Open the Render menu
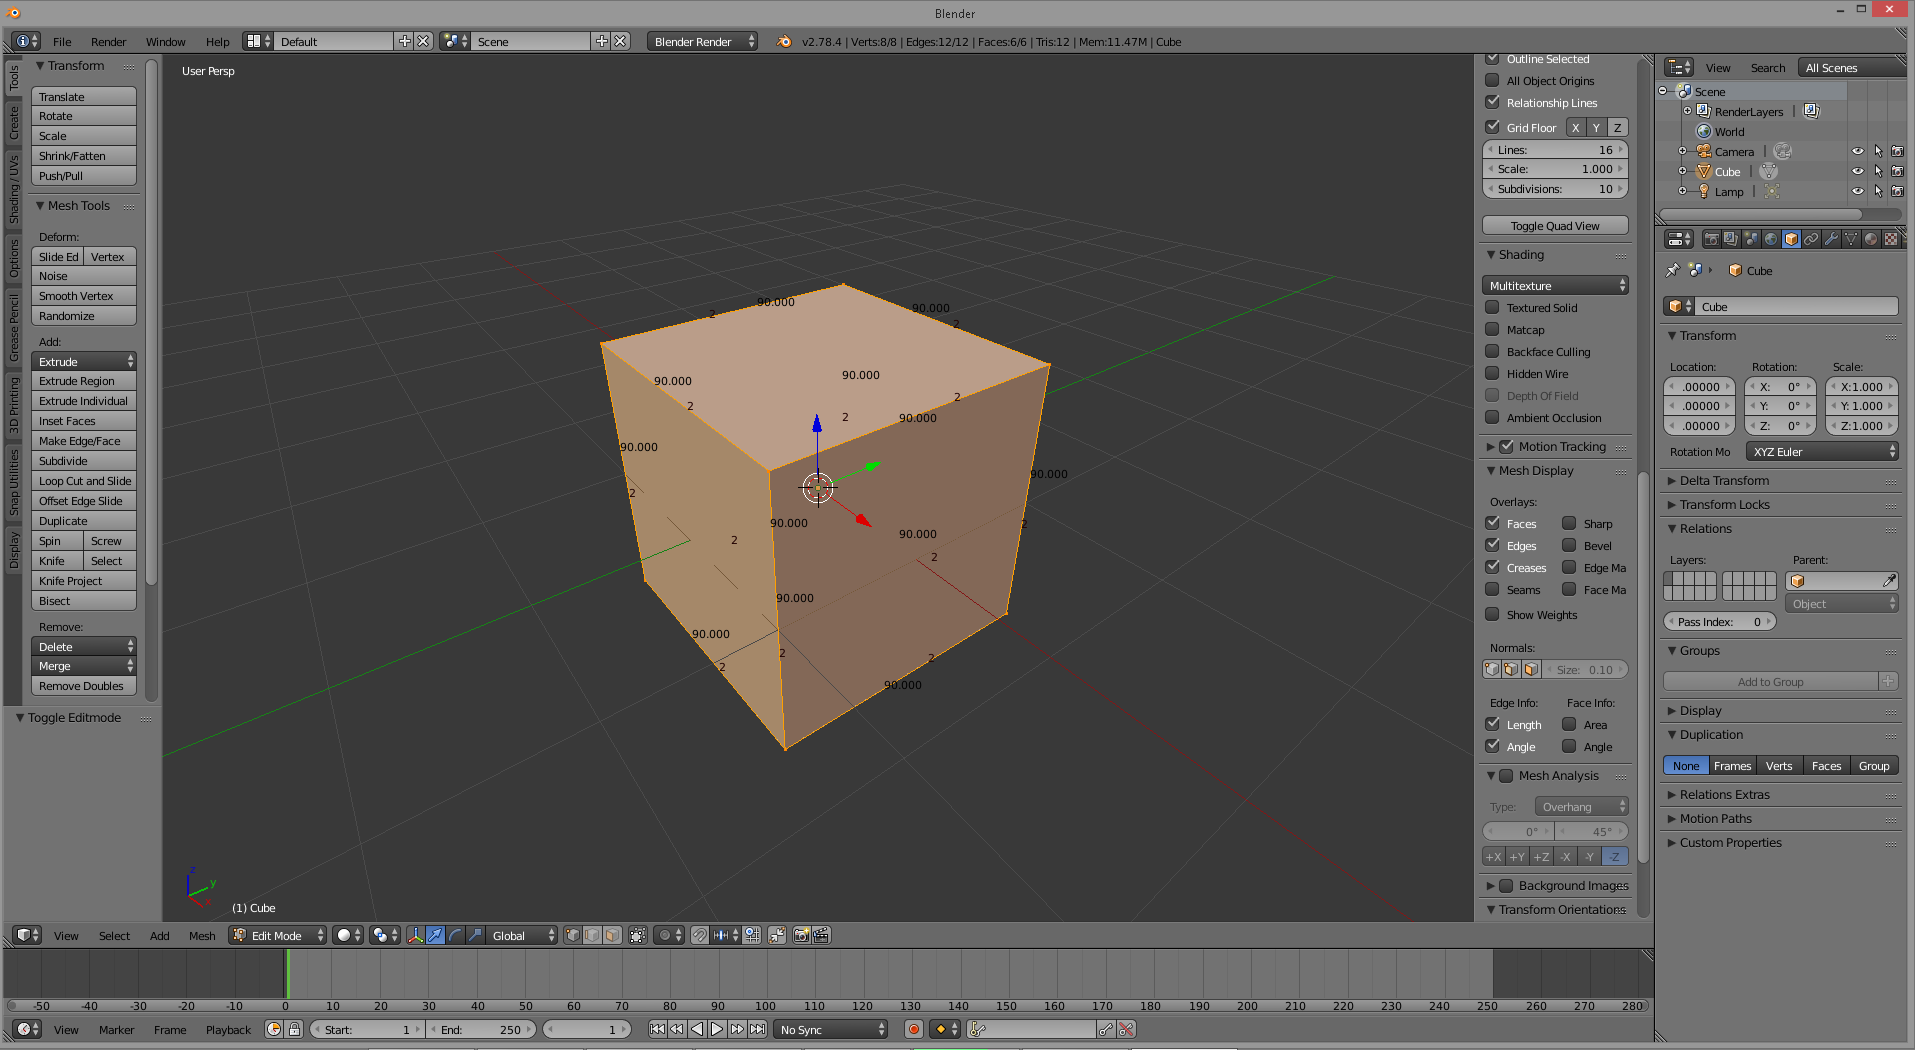The width and height of the screenshot is (1915, 1050). pos(108,41)
